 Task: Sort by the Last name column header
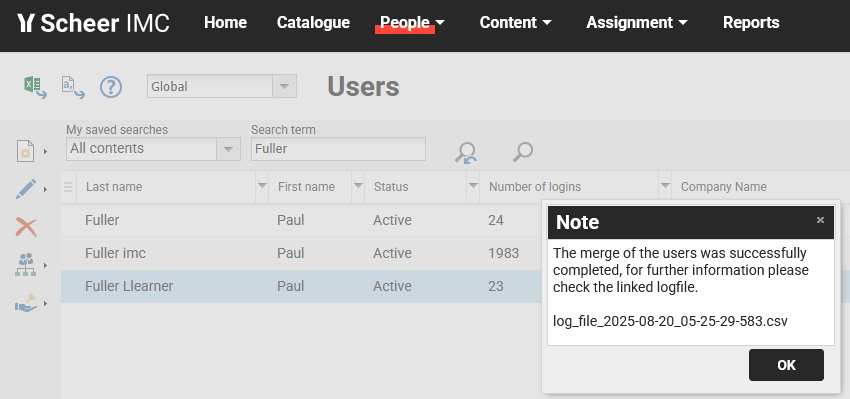(114, 187)
